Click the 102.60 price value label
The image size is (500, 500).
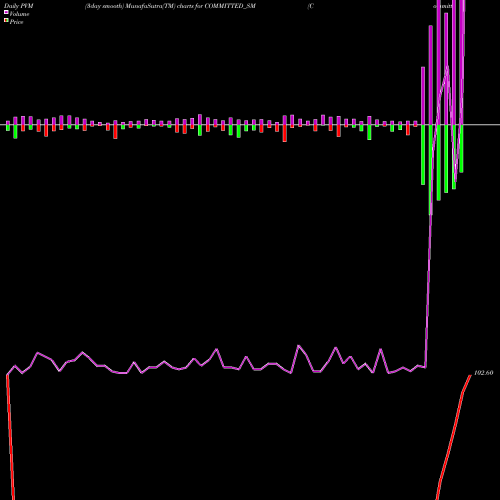(x=483, y=373)
